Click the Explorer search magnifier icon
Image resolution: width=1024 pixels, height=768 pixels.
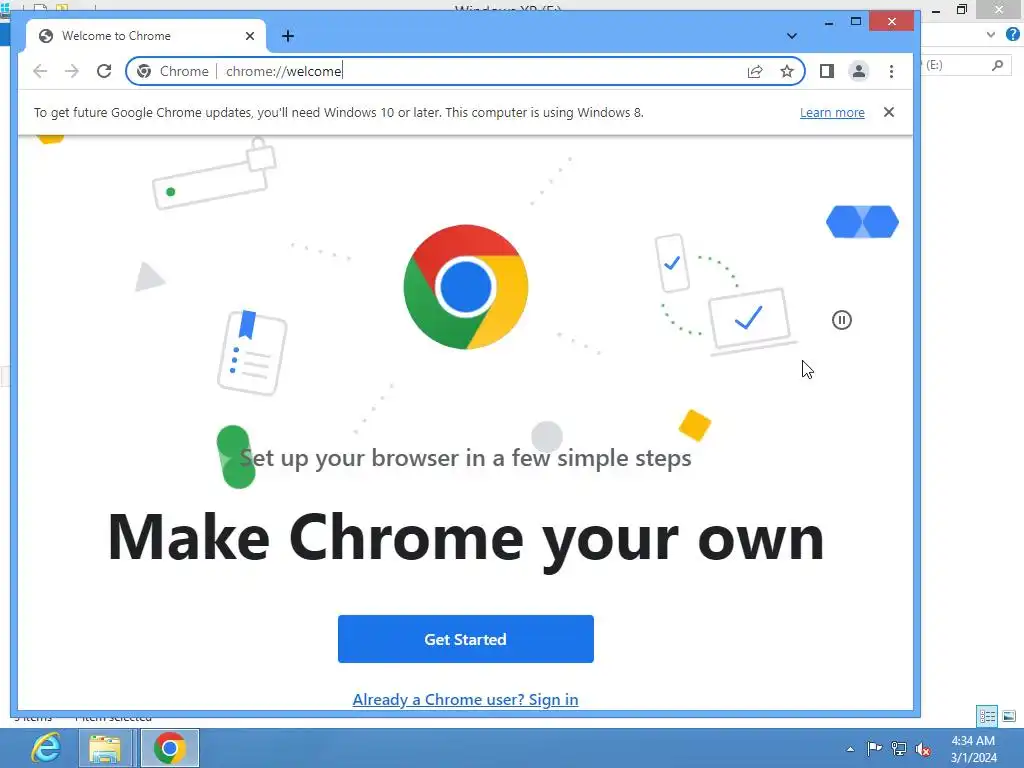pos(997,65)
